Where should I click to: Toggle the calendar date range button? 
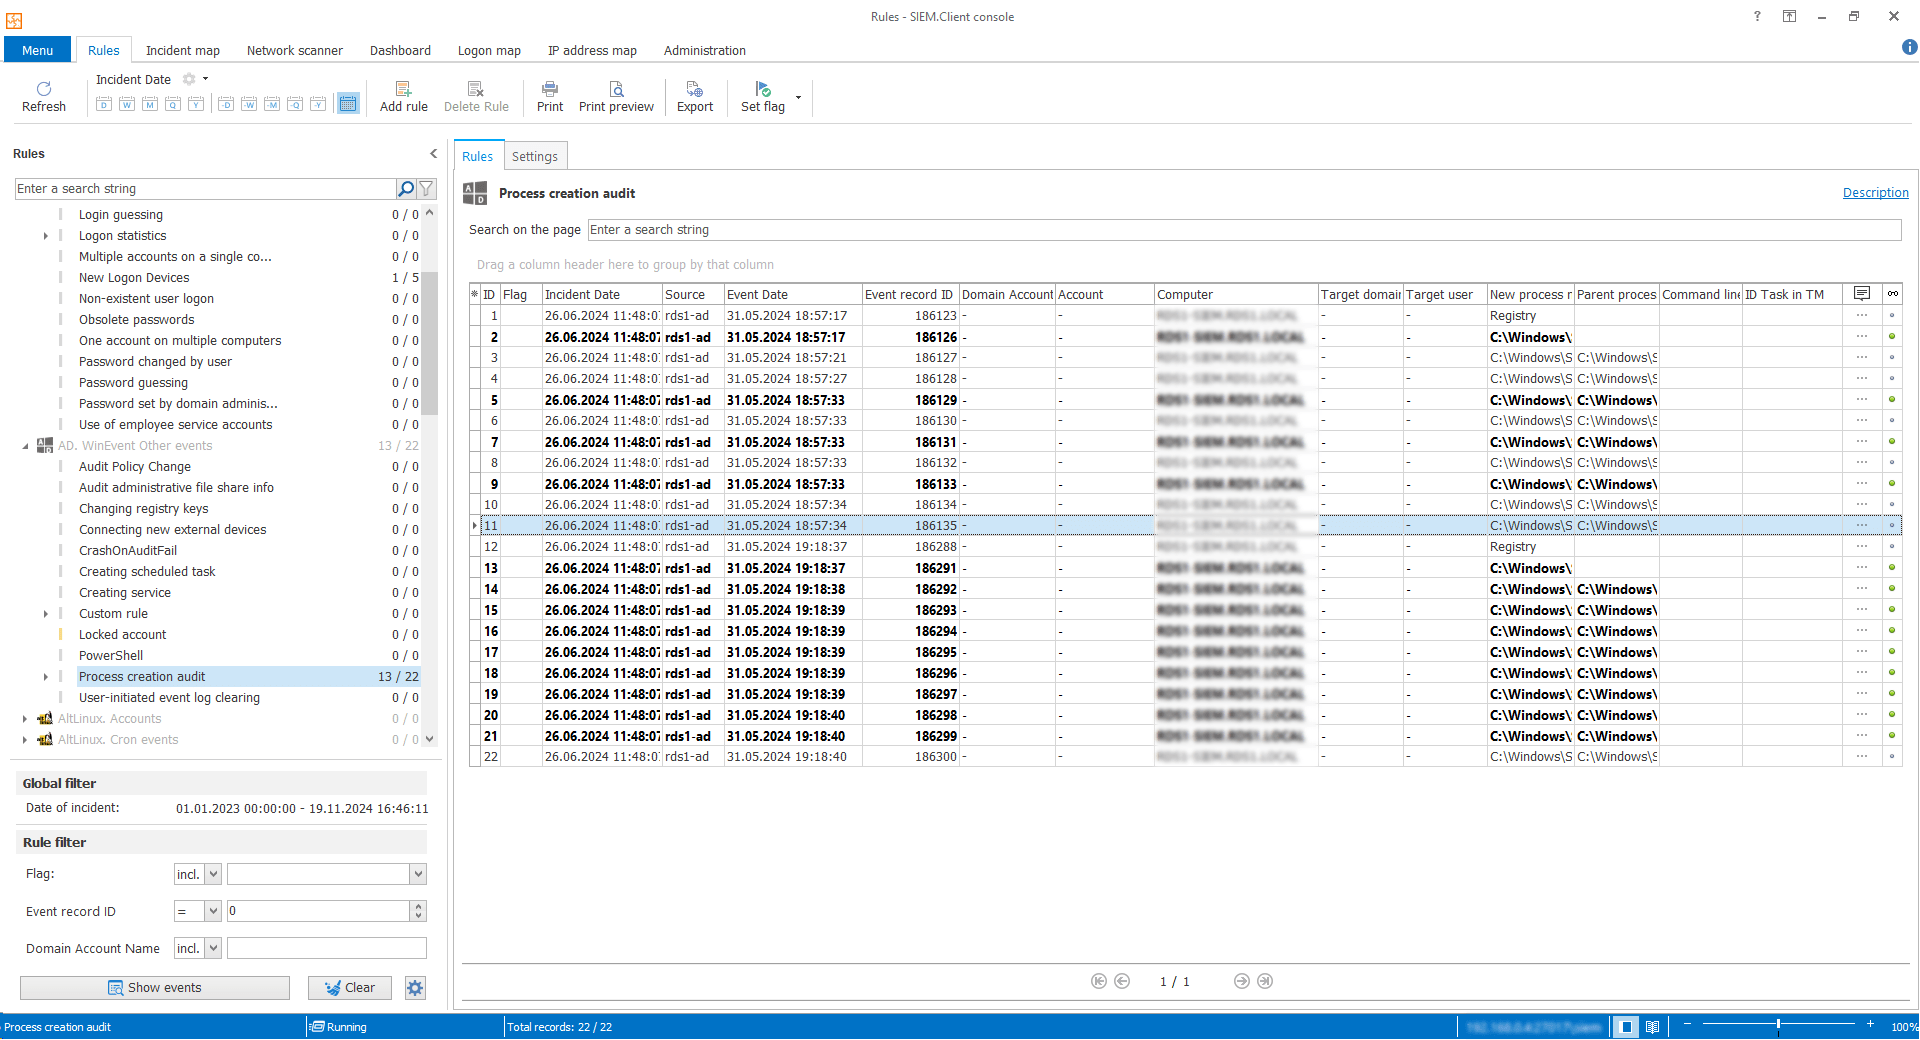tap(348, 104)
